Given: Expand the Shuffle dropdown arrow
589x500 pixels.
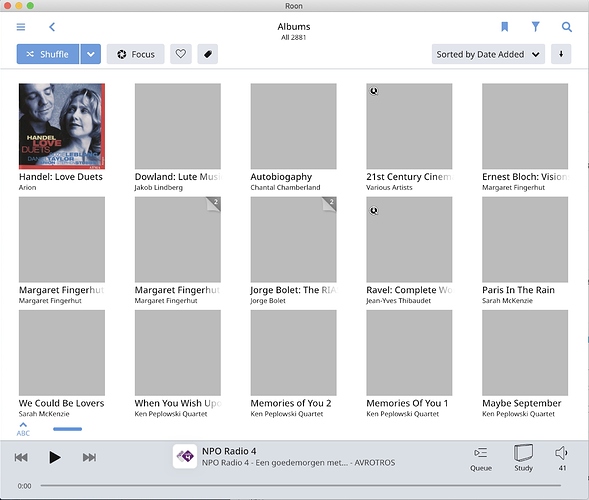Looking at the screenshot, I should (x=91, y=54).
